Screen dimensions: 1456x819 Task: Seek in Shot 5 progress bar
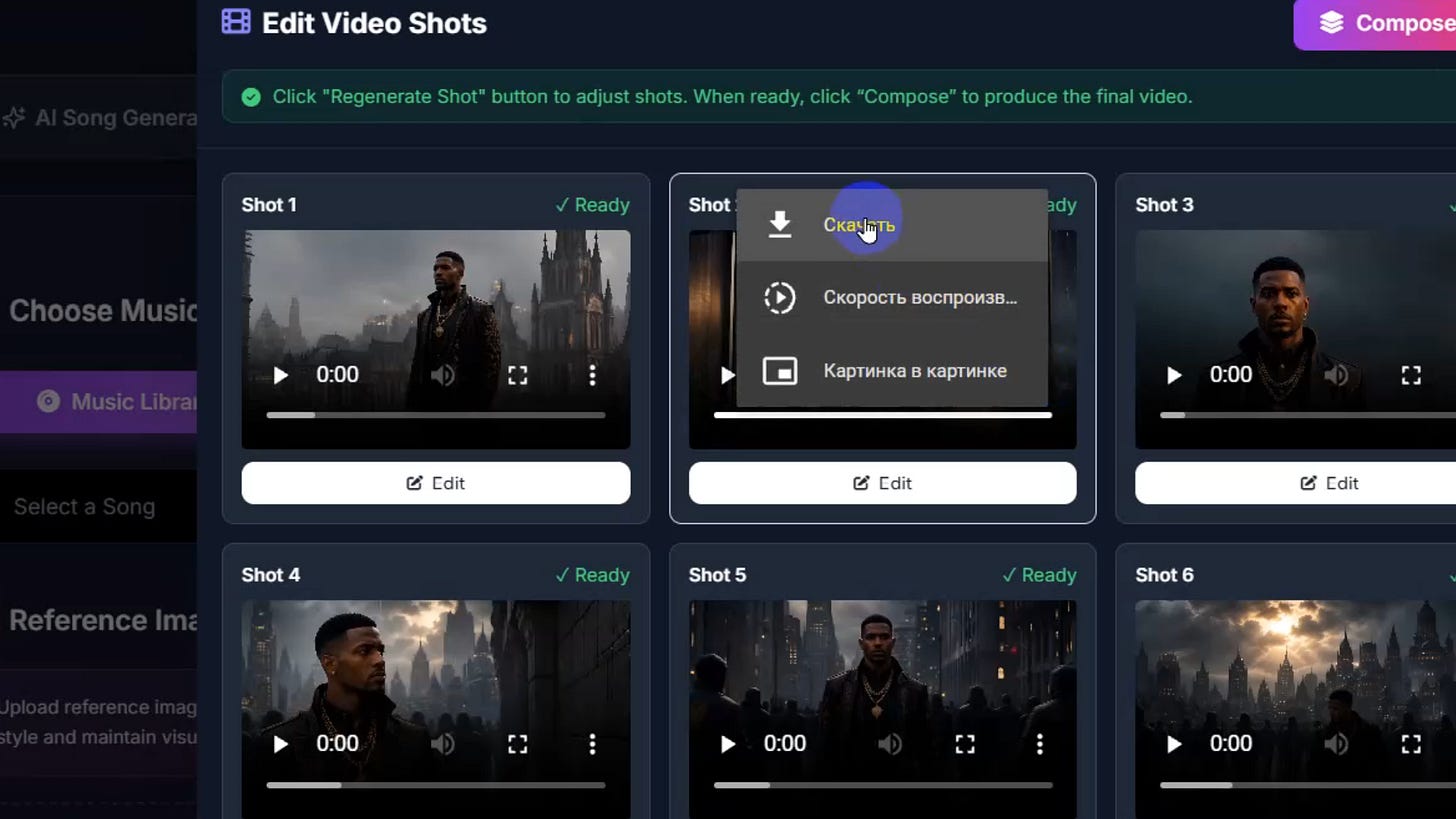pos(883,785)
